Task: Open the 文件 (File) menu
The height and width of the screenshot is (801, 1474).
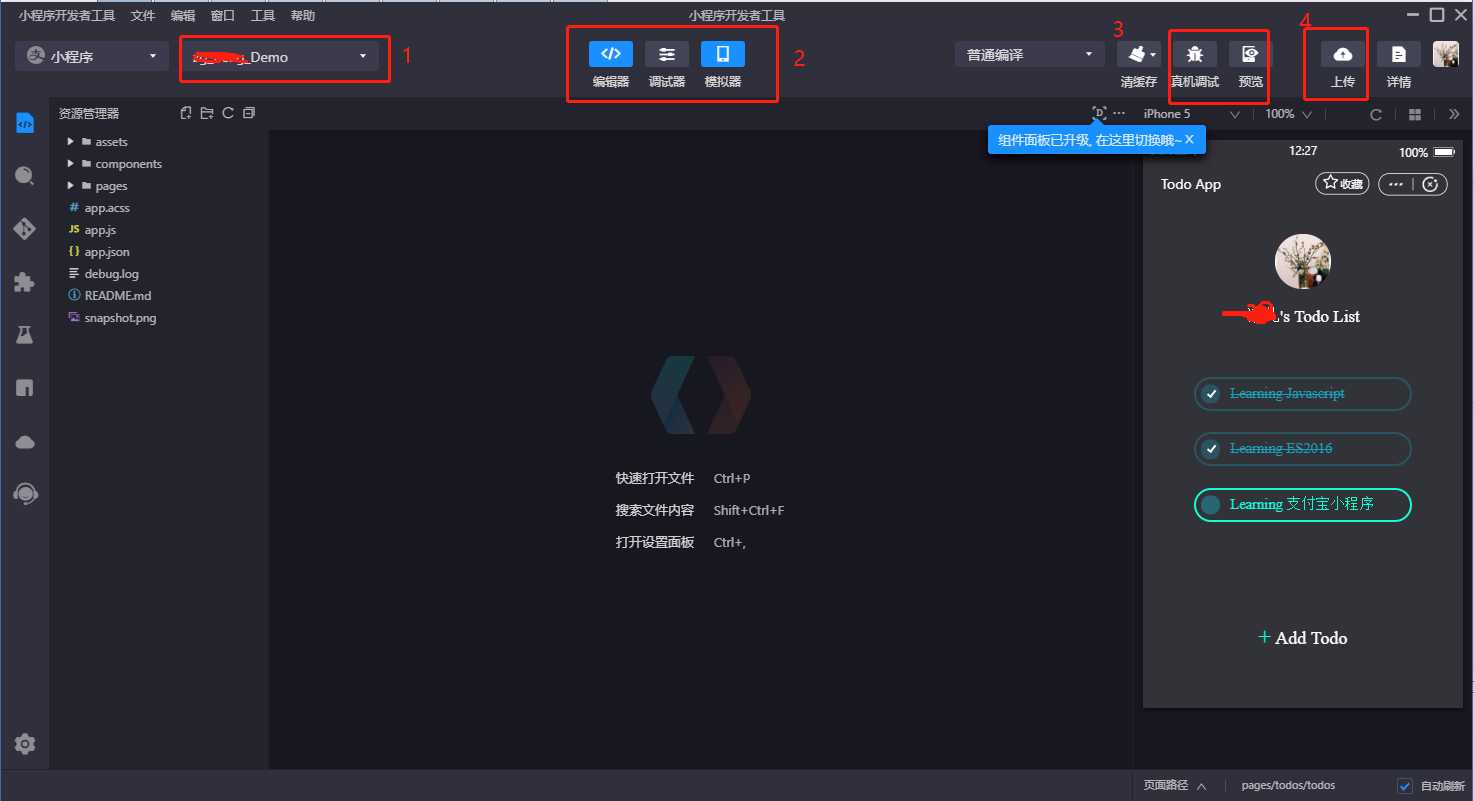Action: (x=143, y=16)
